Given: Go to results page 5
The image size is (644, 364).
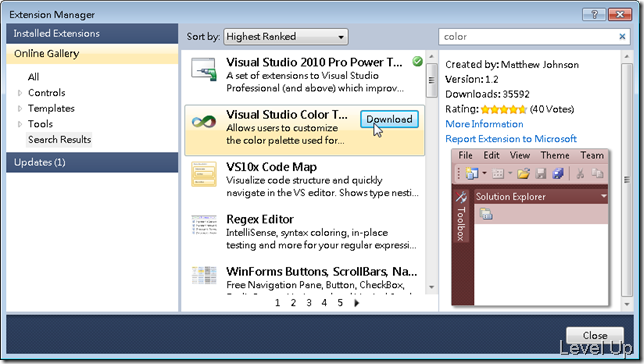Looking at the screenshot, I should (340, 303).
